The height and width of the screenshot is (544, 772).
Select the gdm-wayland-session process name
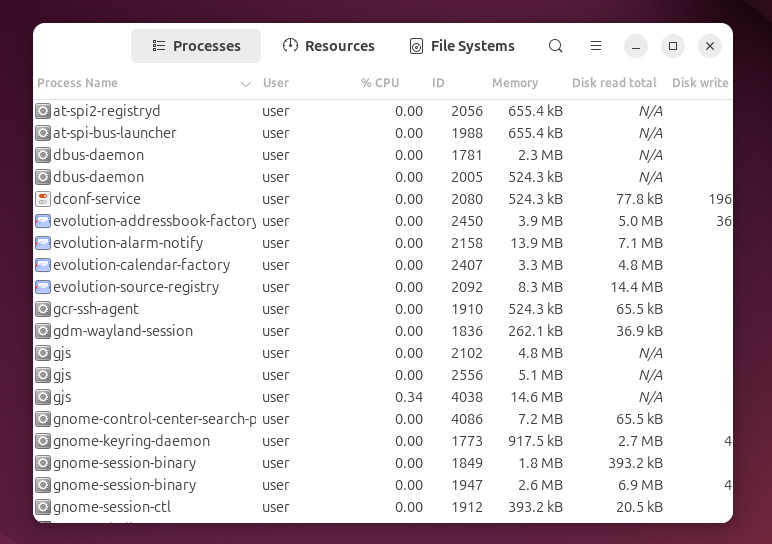(123, 331)
